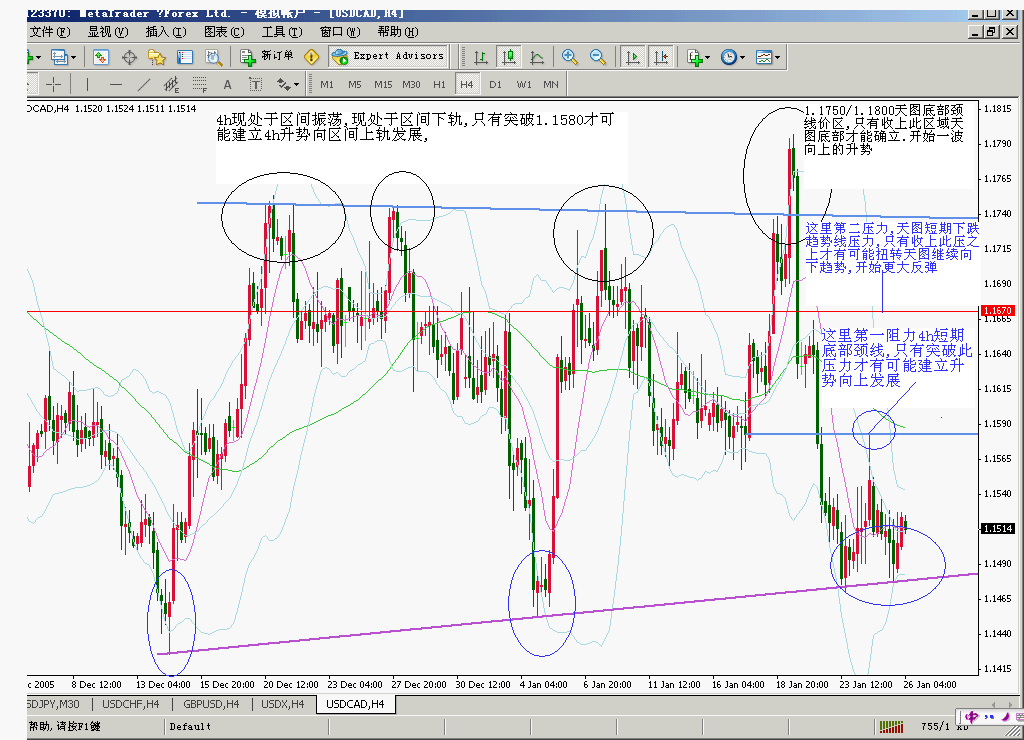Switch to line chart display
The image size is (1024, 740).
click(537, 57)
